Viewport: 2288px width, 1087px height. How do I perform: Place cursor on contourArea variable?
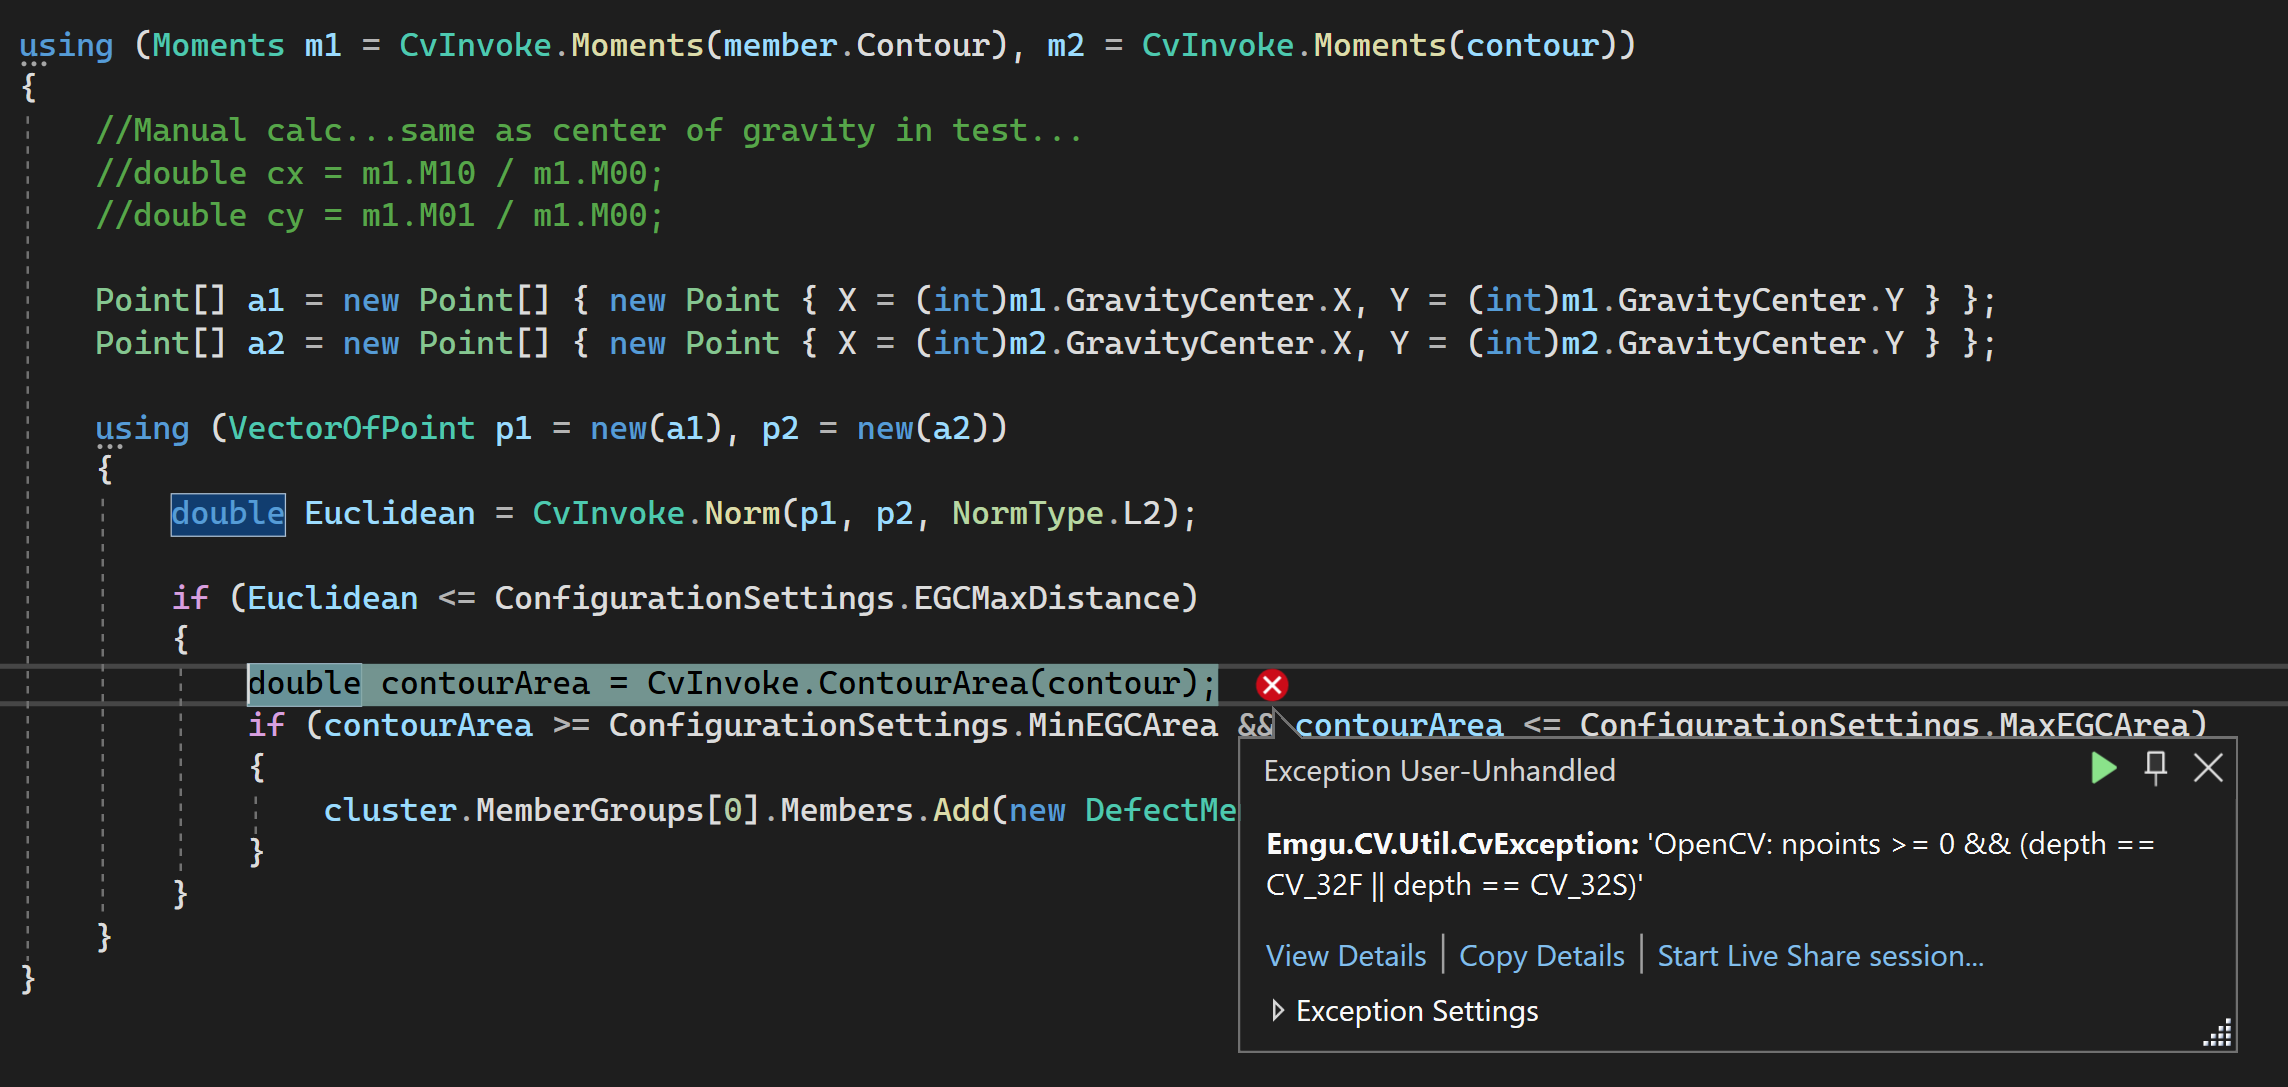(x=485, y=682)
